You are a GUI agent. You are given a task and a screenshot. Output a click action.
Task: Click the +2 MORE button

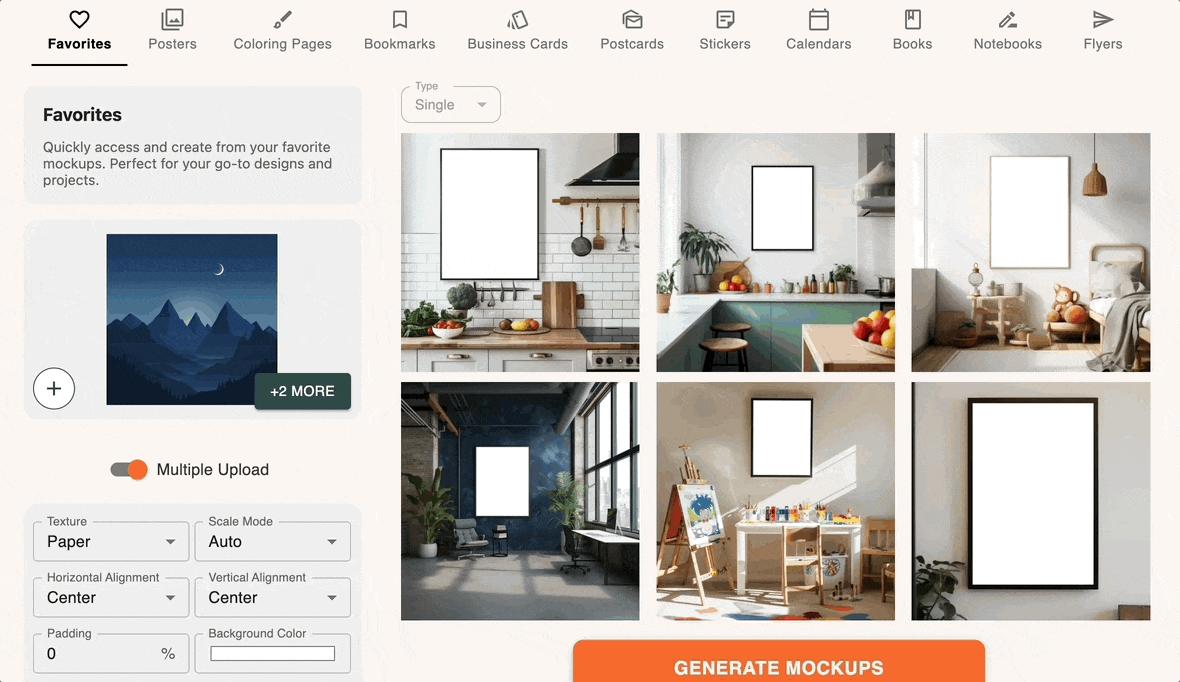point(303,391)
